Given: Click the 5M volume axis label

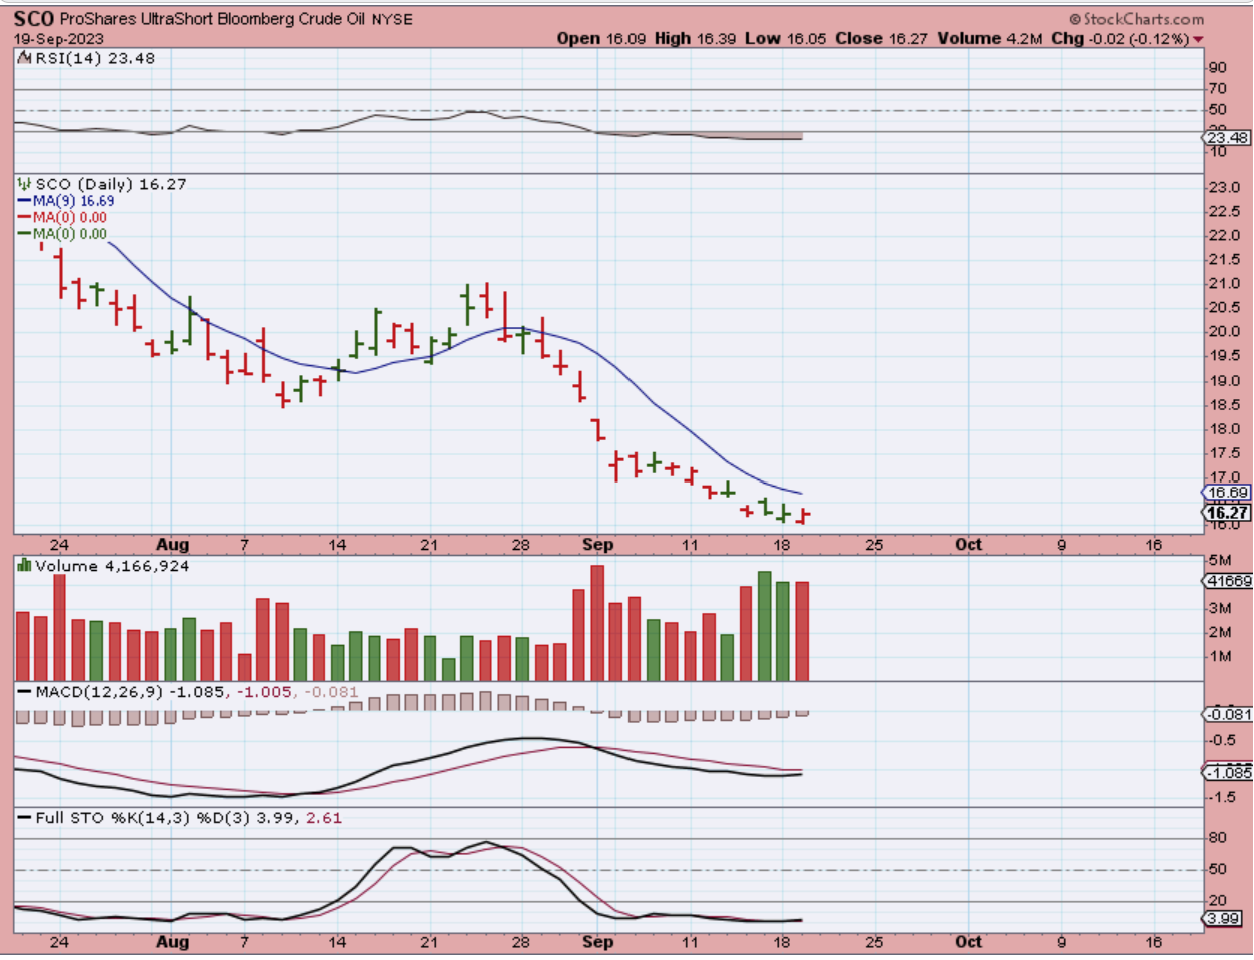Looking at the screenshot, I should point(1220,560).
